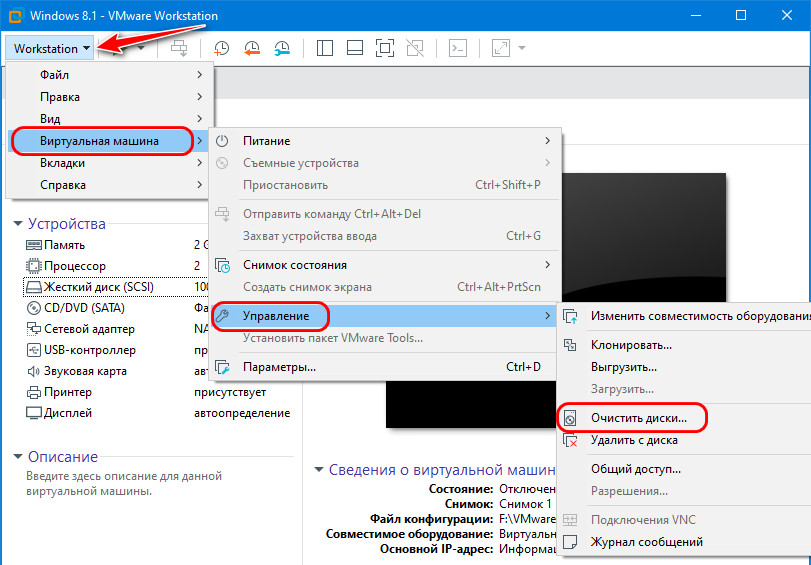Select the Память device row
The width and height of the screenshot is (811, 565).
(116, 245)
